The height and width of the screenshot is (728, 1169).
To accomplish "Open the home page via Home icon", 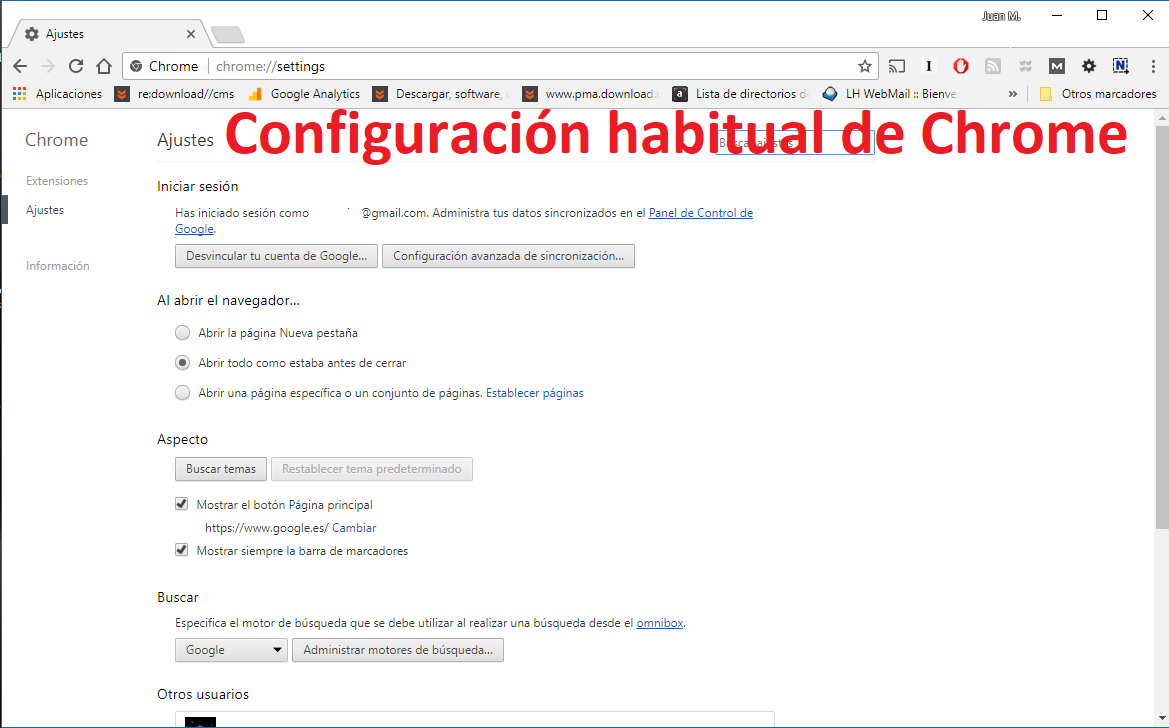I will coord(104,66).
